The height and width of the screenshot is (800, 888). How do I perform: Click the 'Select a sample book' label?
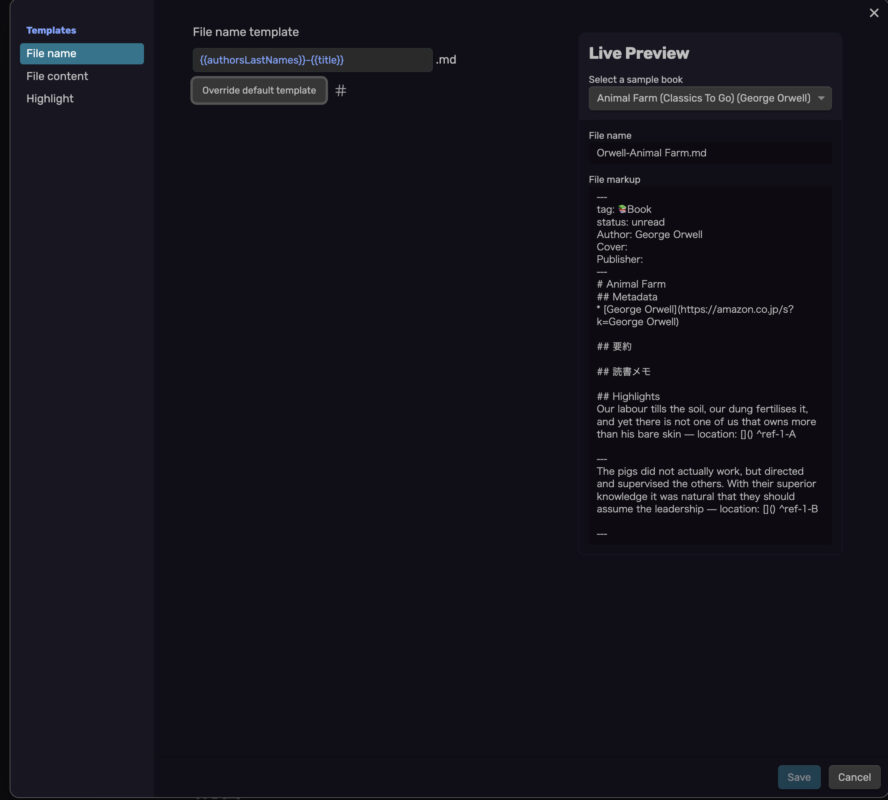636,80
